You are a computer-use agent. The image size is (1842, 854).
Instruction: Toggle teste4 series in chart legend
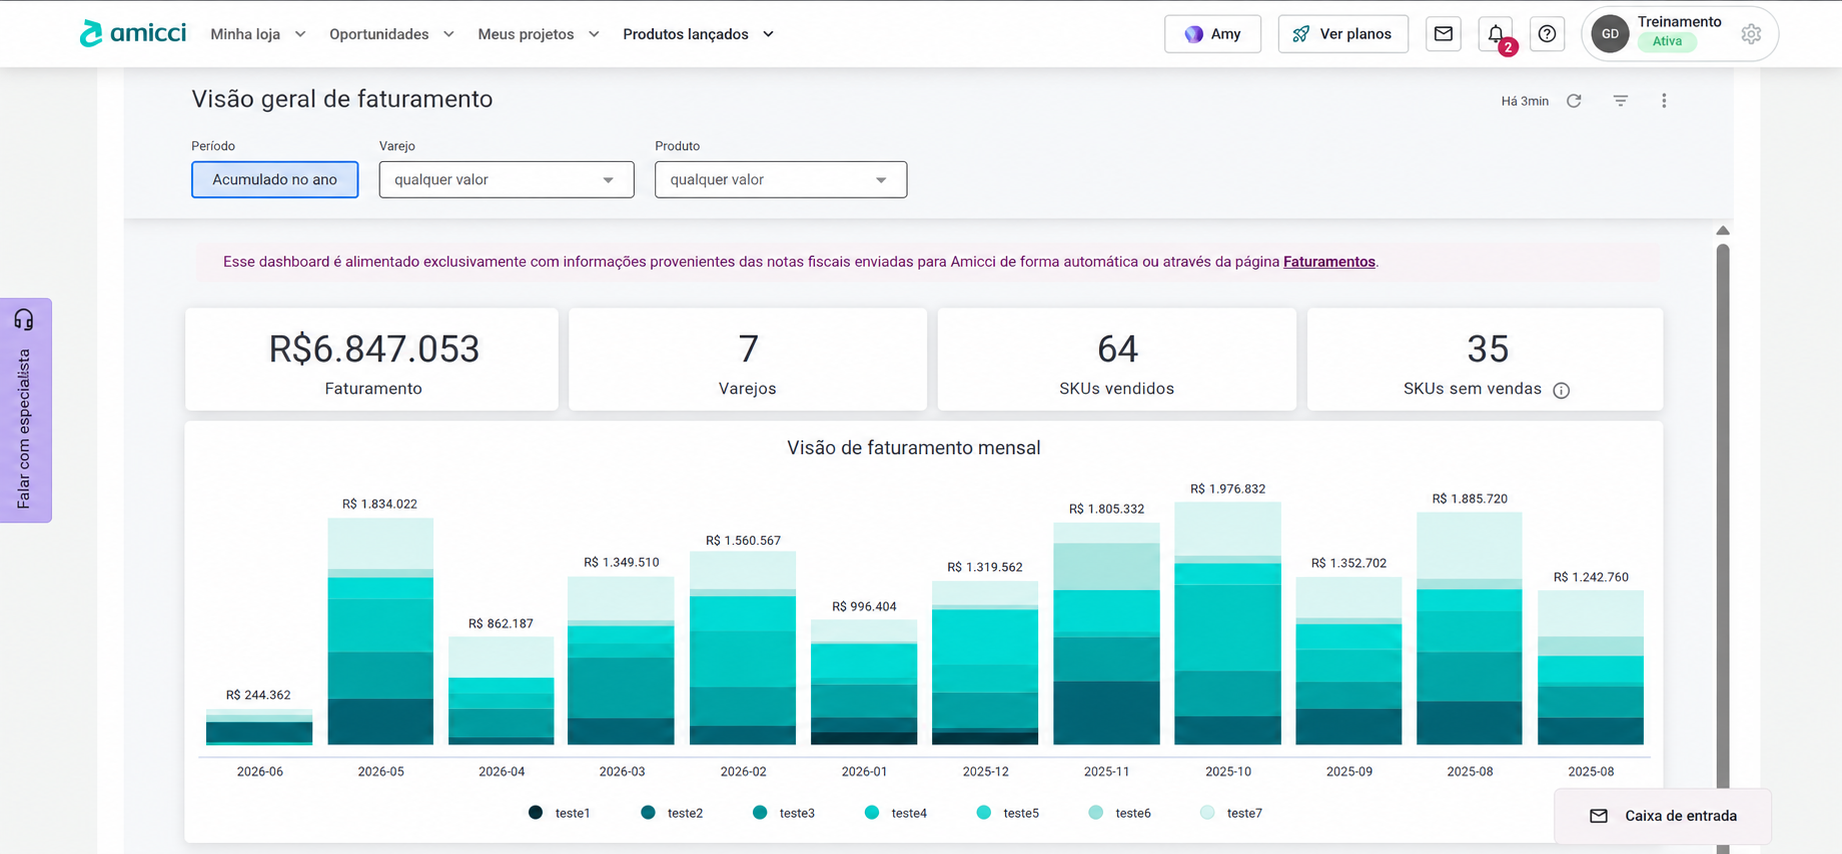pyautogui.click(x=895, y=813)
